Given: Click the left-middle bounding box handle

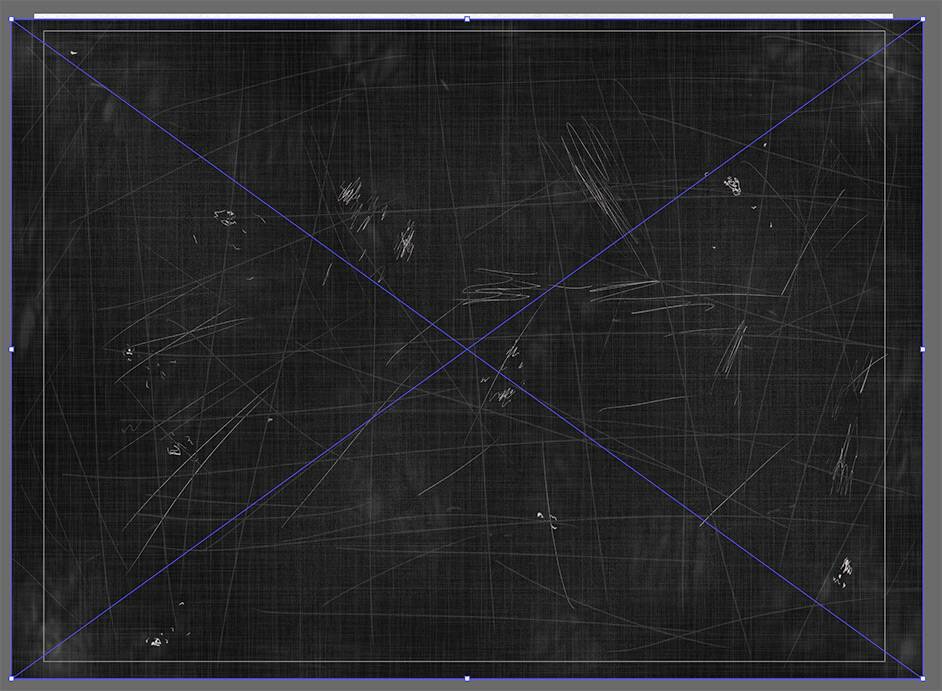Looking at the screenshot, I should pos(11,349).
